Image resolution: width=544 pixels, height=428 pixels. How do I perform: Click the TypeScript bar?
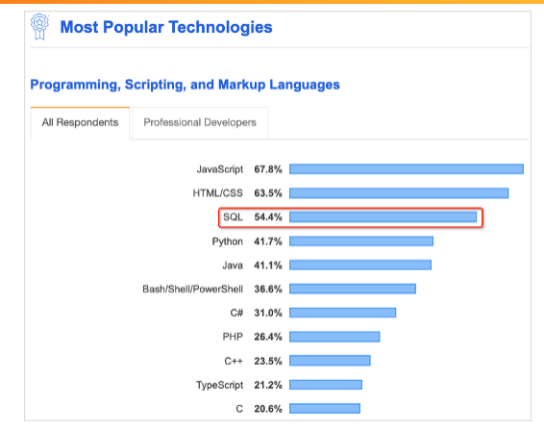[x=326, y=385]
